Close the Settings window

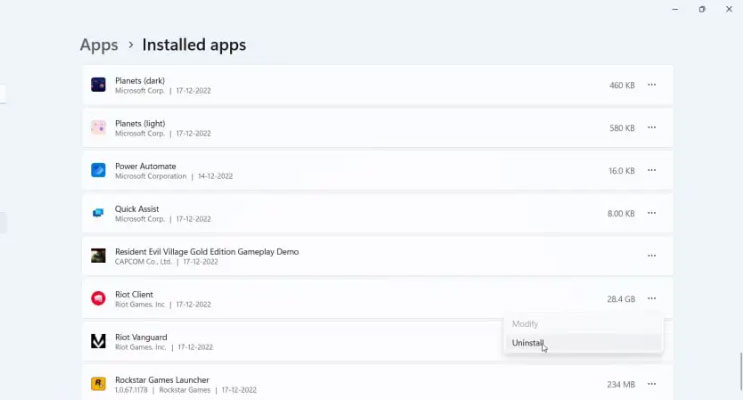point(729,9)
